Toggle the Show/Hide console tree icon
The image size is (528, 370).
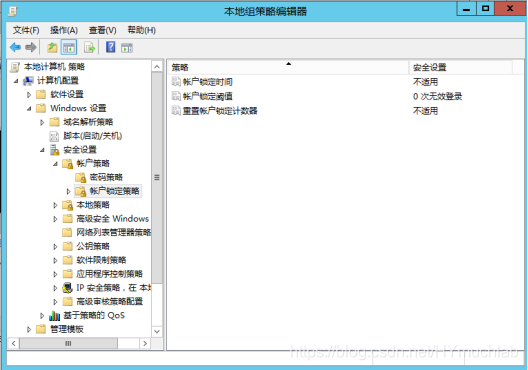tap(69, 47)
